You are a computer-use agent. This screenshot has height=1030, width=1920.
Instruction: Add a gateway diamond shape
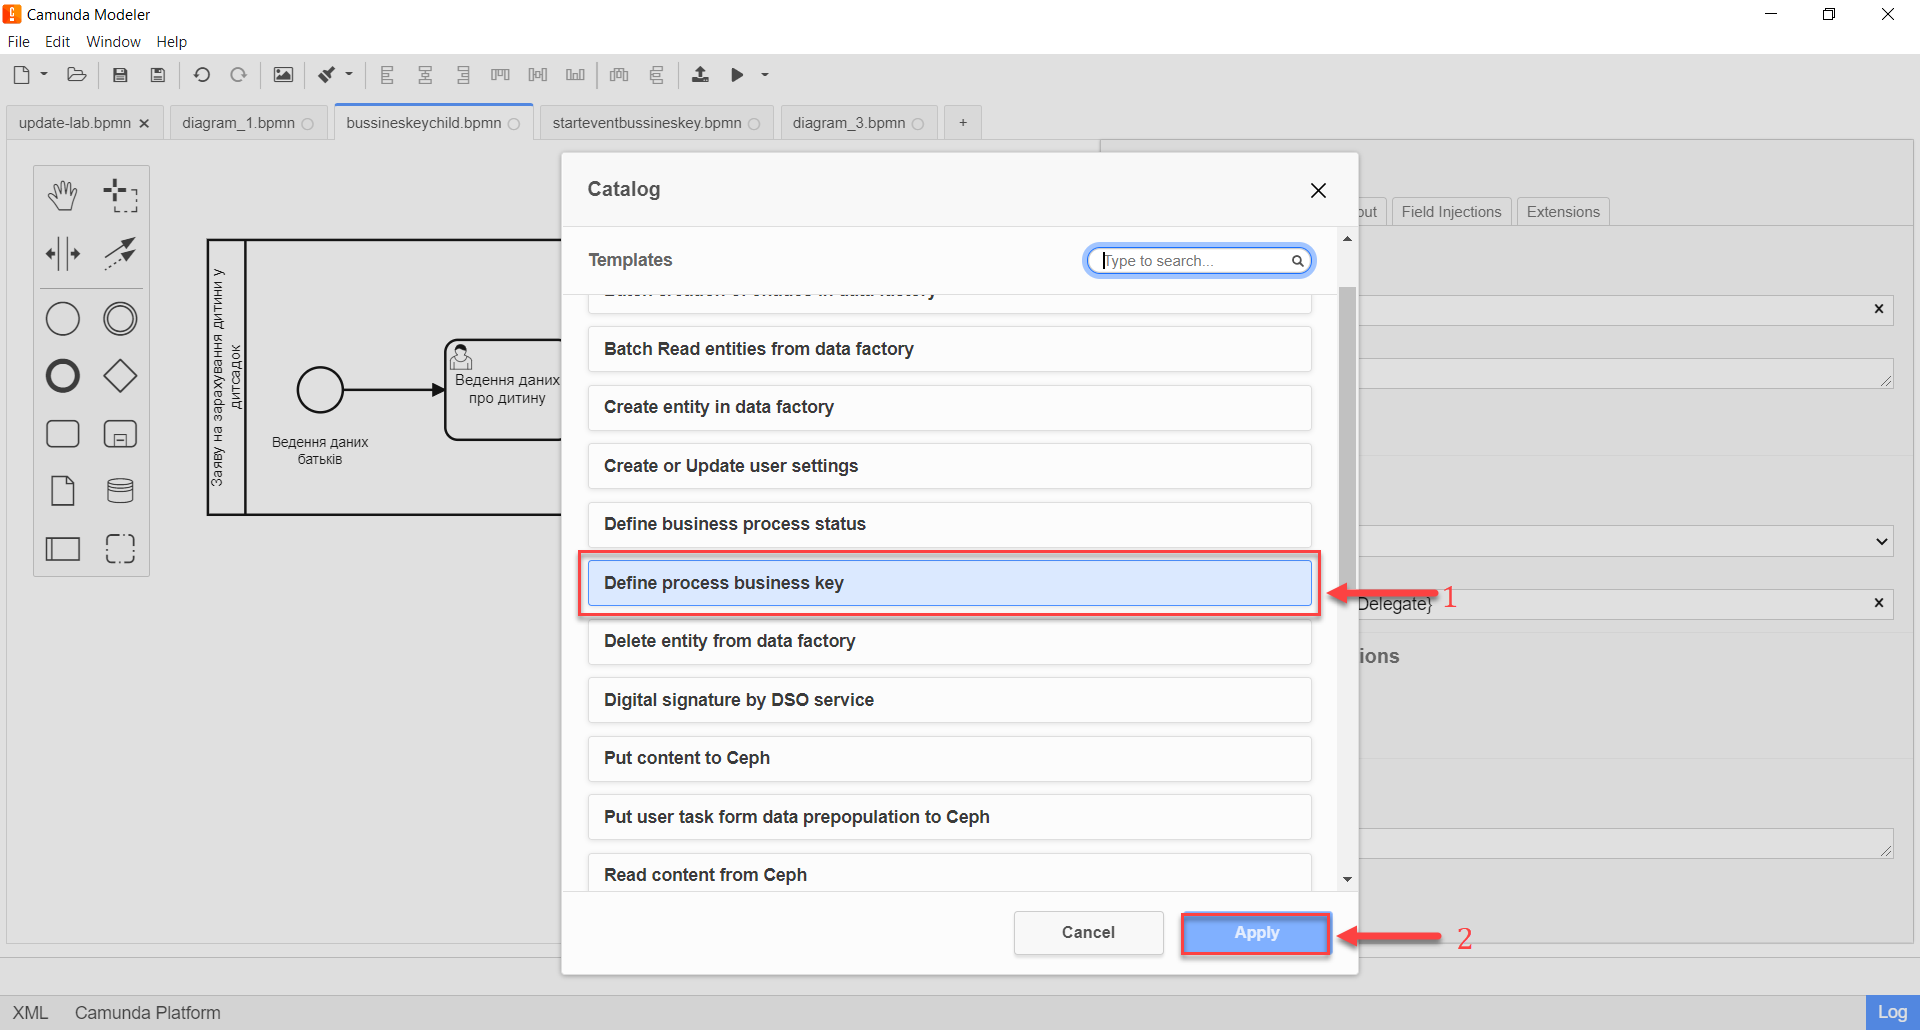click(120, 376)
